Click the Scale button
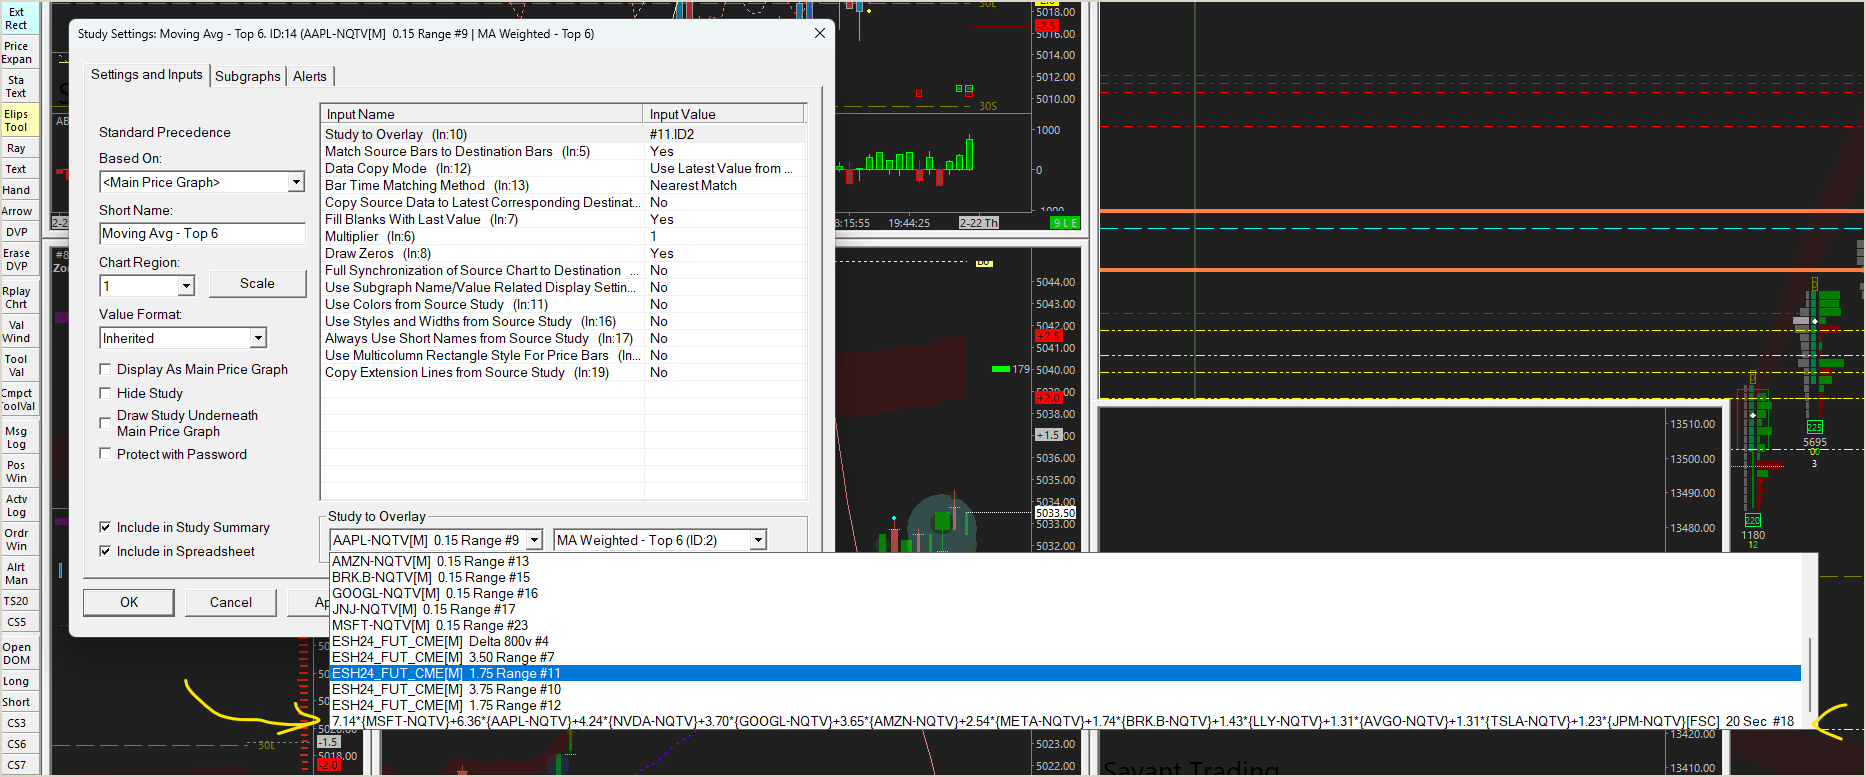 pyautogui.click(x=257, y=284)
